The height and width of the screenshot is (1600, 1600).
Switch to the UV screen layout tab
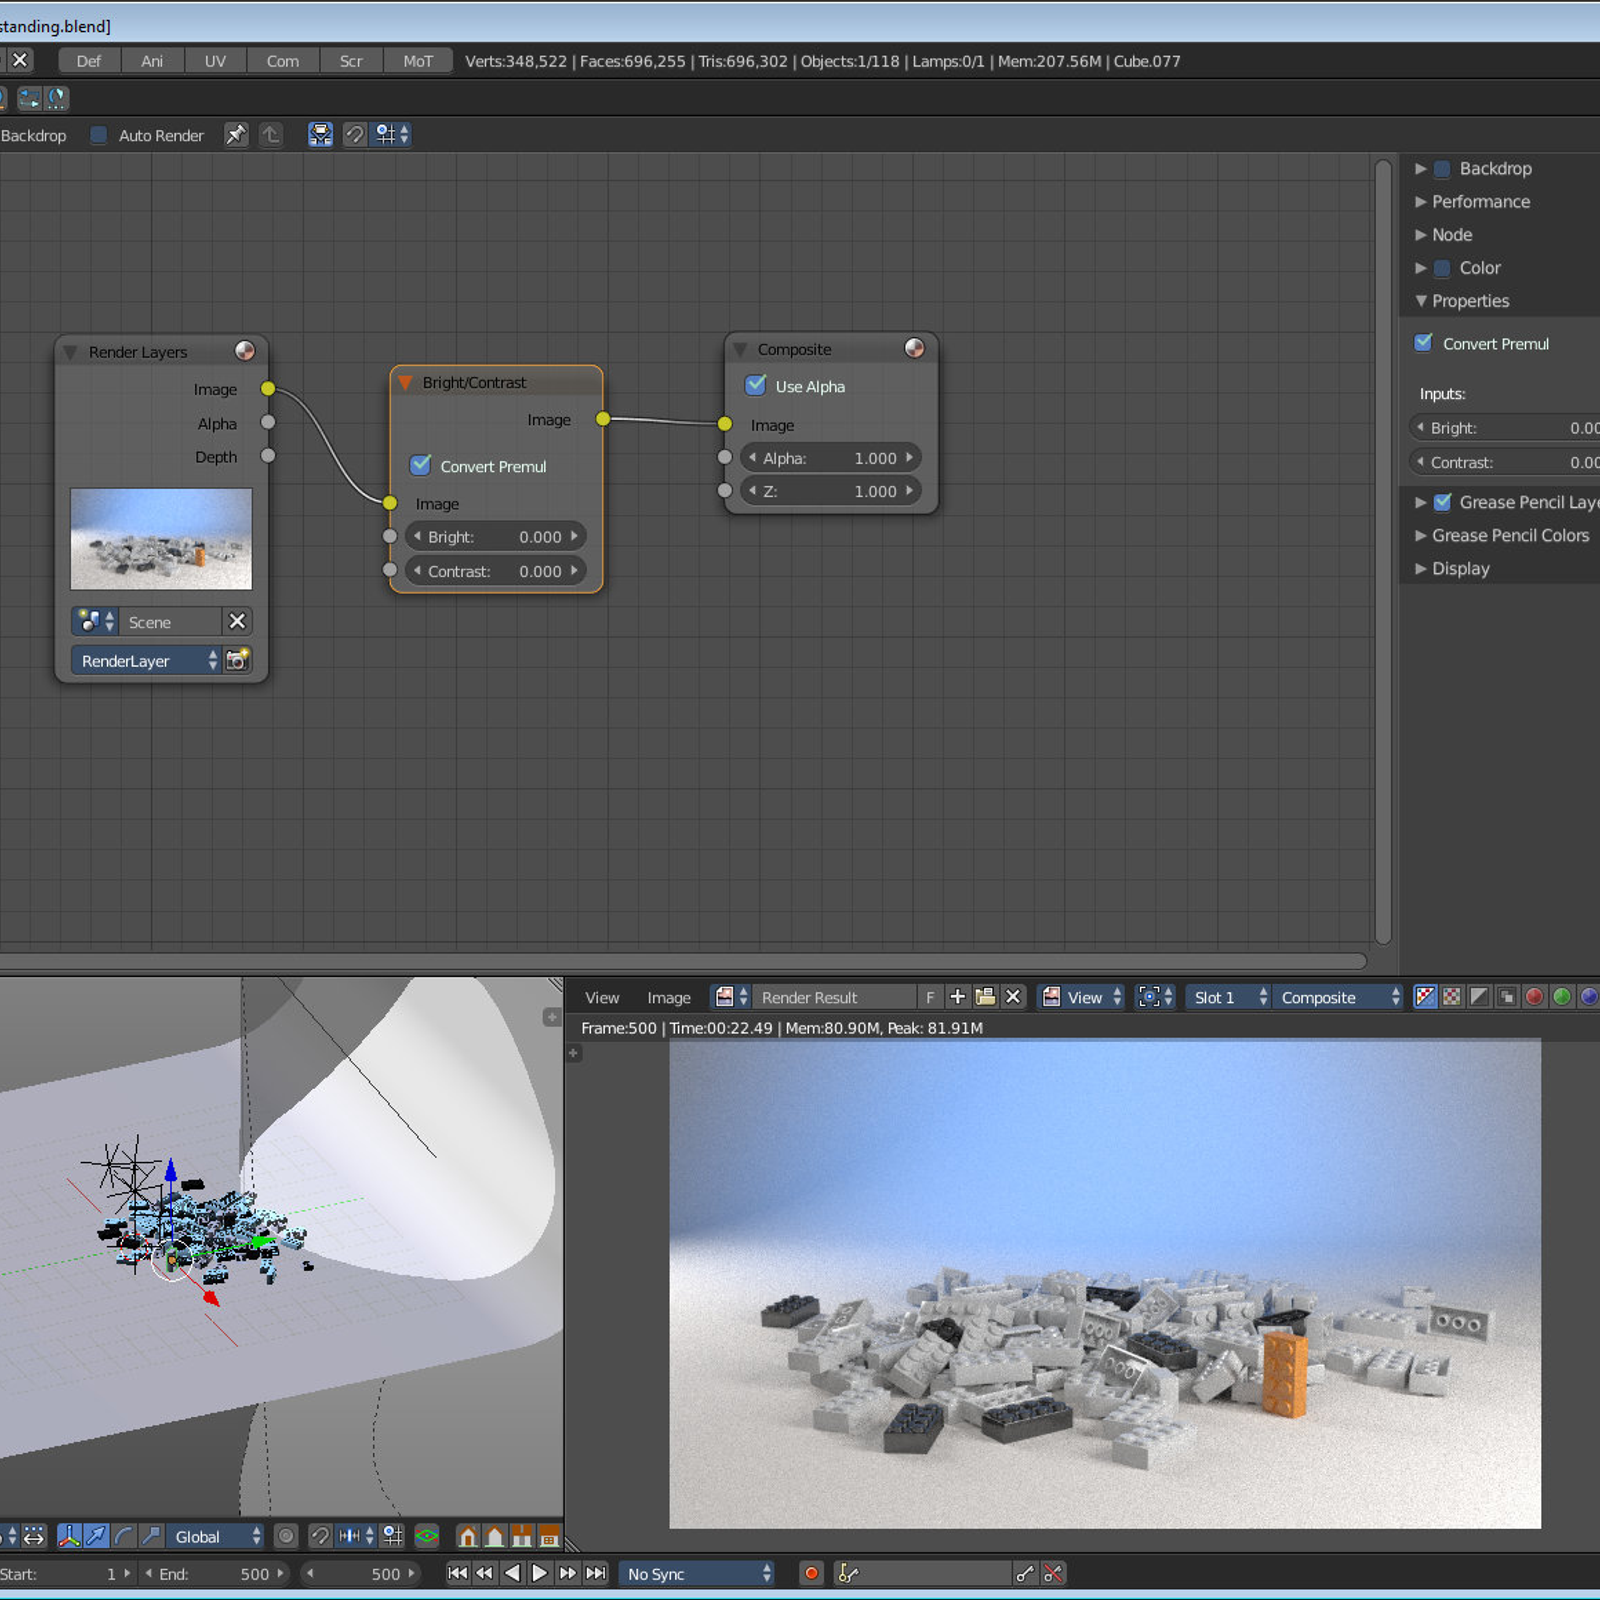(x=215, y=60)
